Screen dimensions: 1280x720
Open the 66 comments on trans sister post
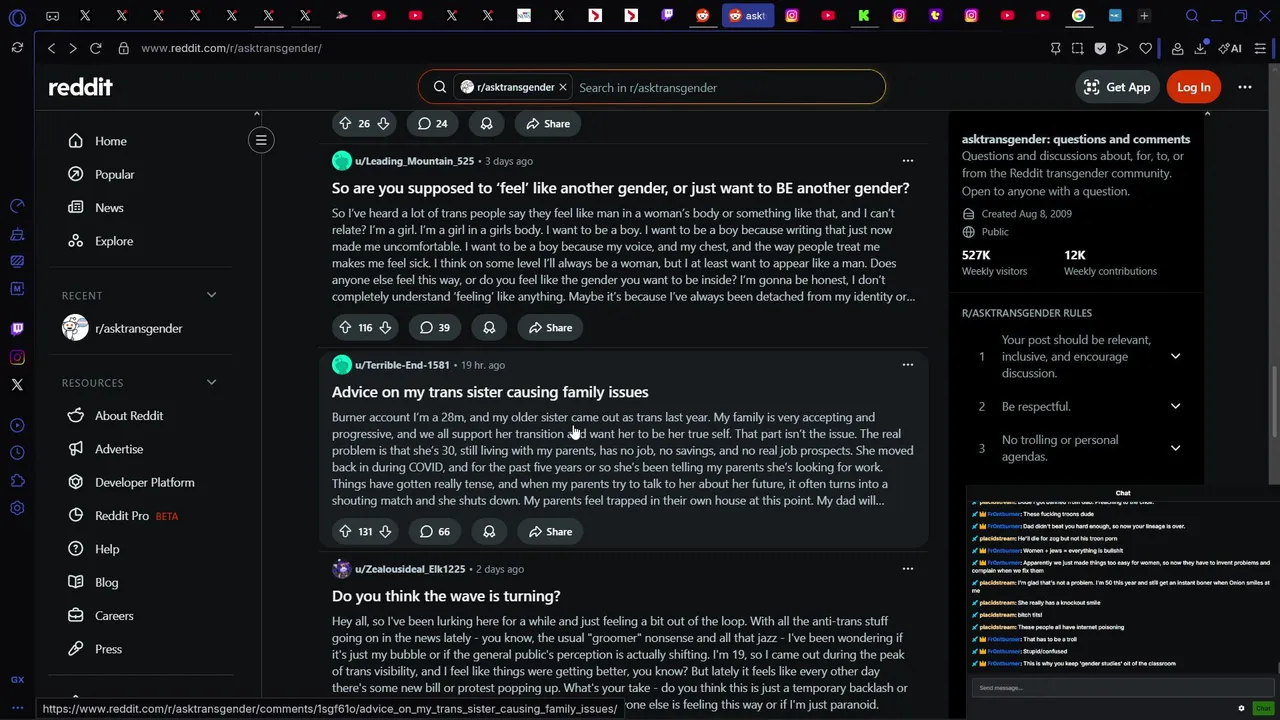[434, 532]
